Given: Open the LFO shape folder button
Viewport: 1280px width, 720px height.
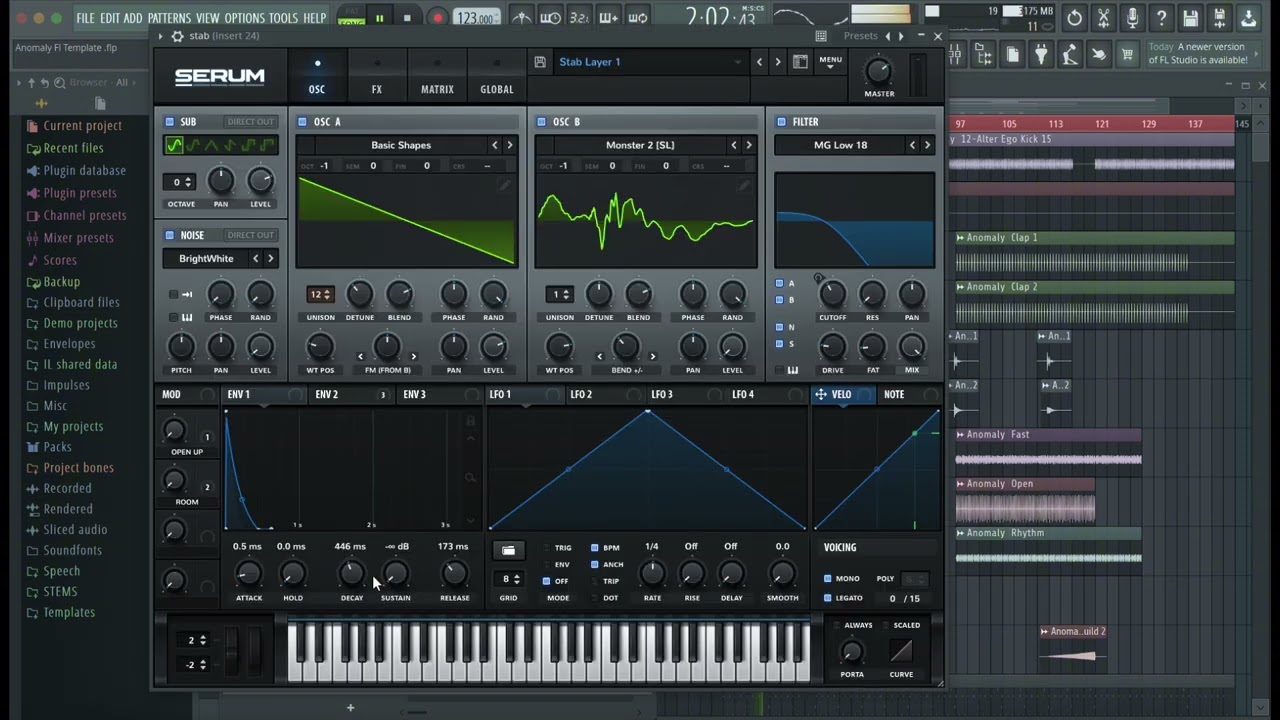Looking at the screenshot, I should [x=508, y=550].
